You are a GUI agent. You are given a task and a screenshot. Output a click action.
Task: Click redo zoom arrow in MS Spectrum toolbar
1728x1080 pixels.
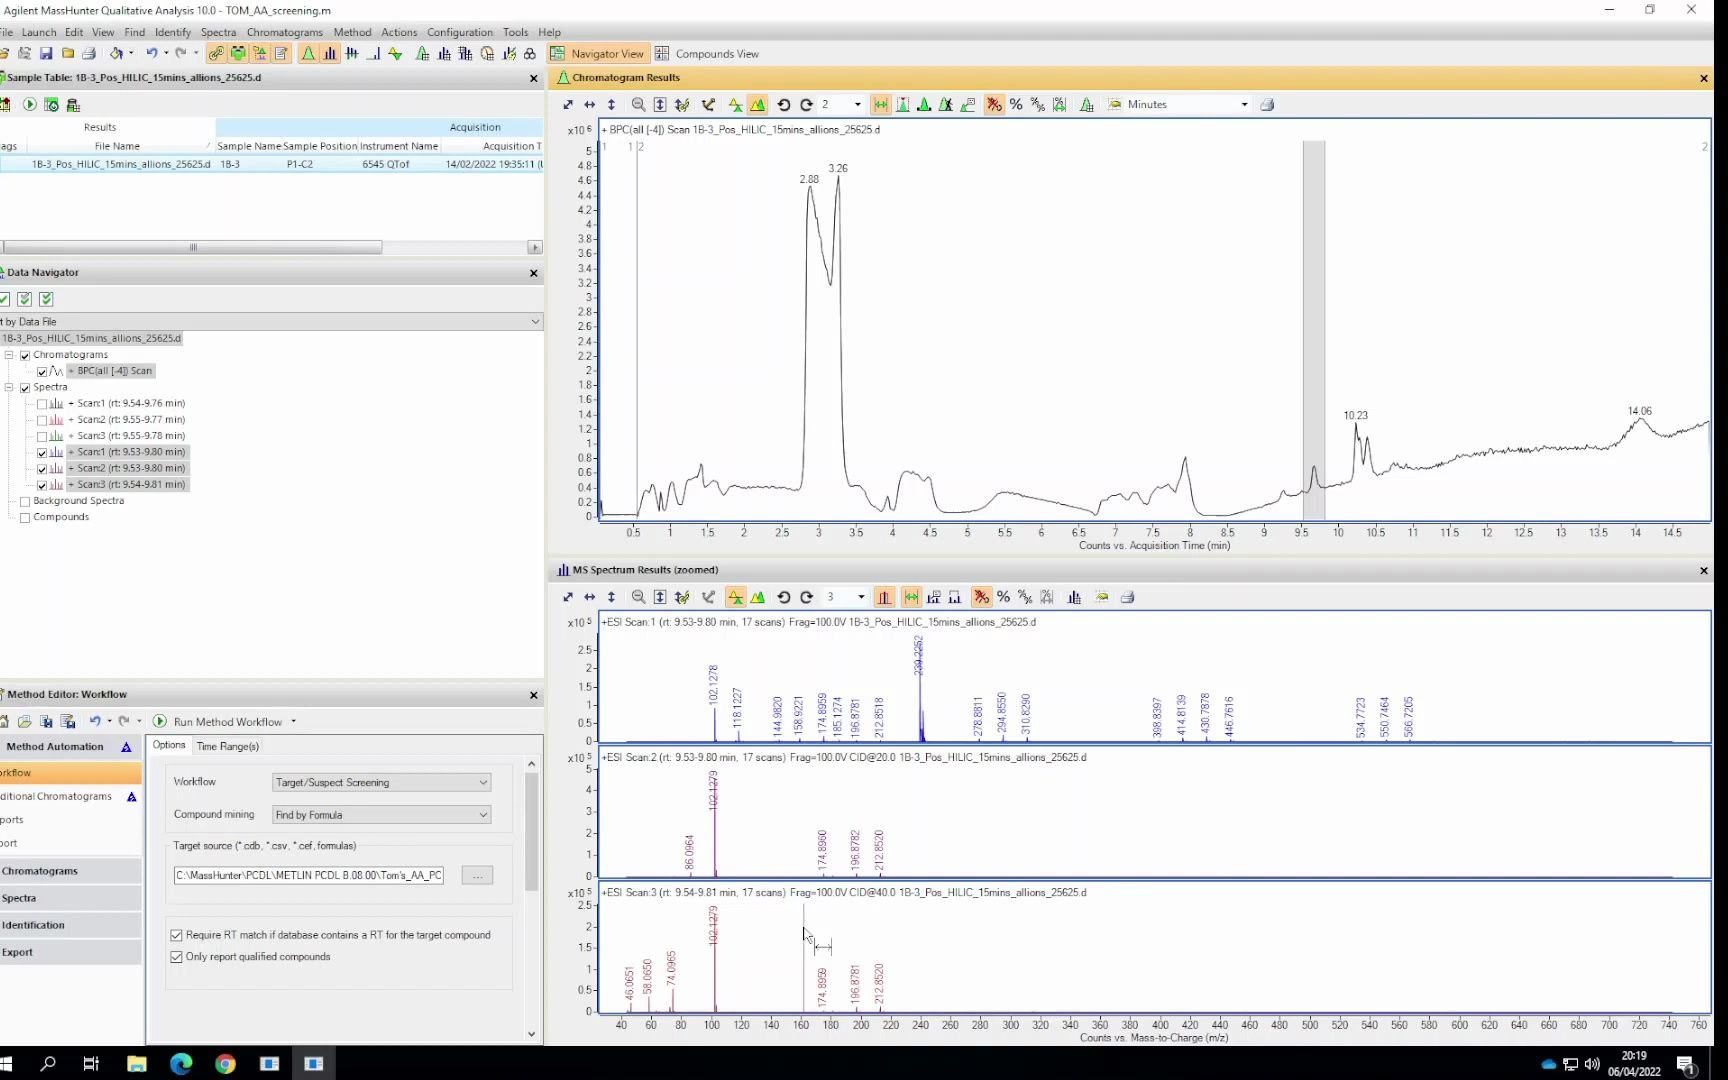point(806,597)
